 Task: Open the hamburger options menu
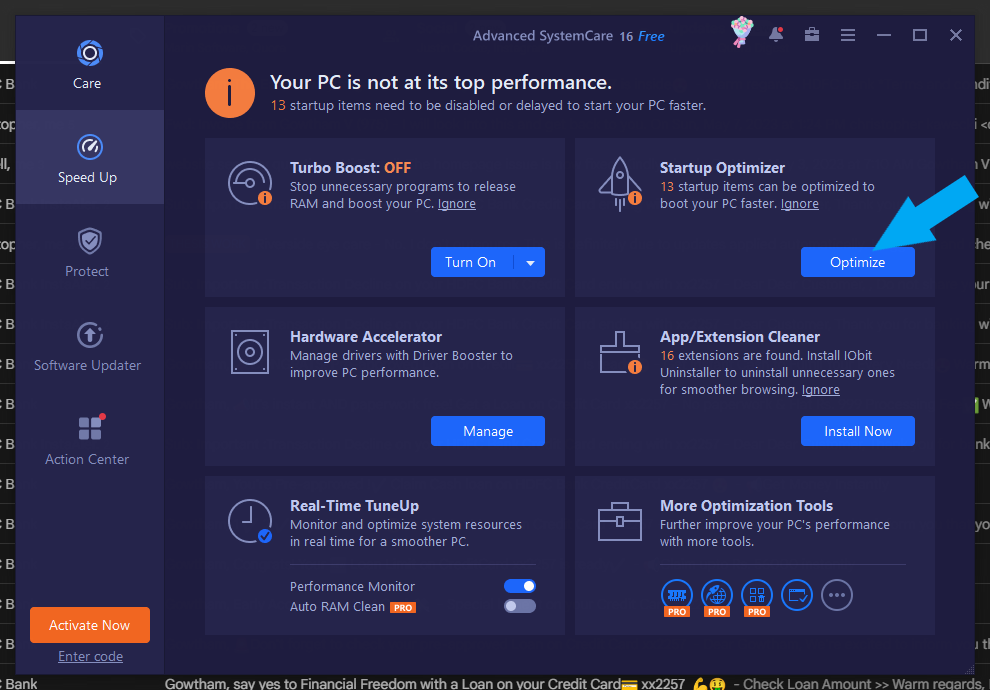tap(848, 35)
